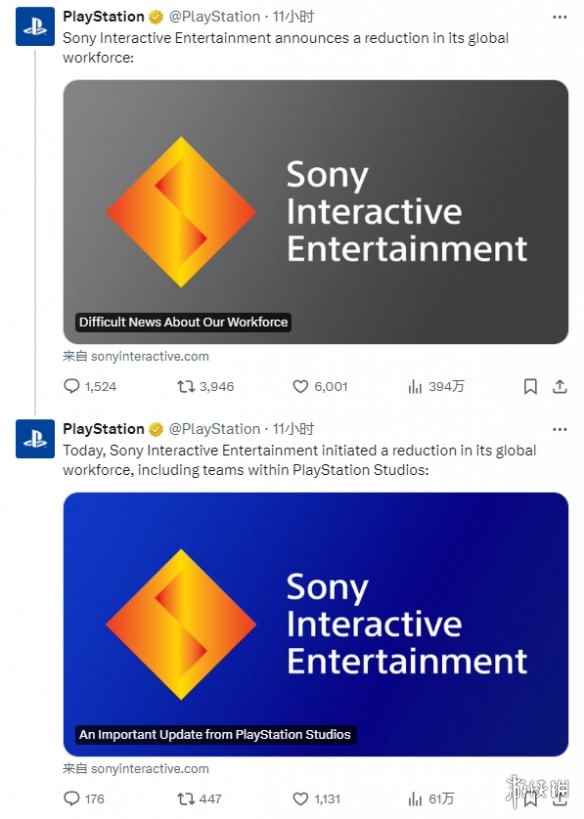
Task: Share the first PlayStation tweet
Action: point(559,387)
